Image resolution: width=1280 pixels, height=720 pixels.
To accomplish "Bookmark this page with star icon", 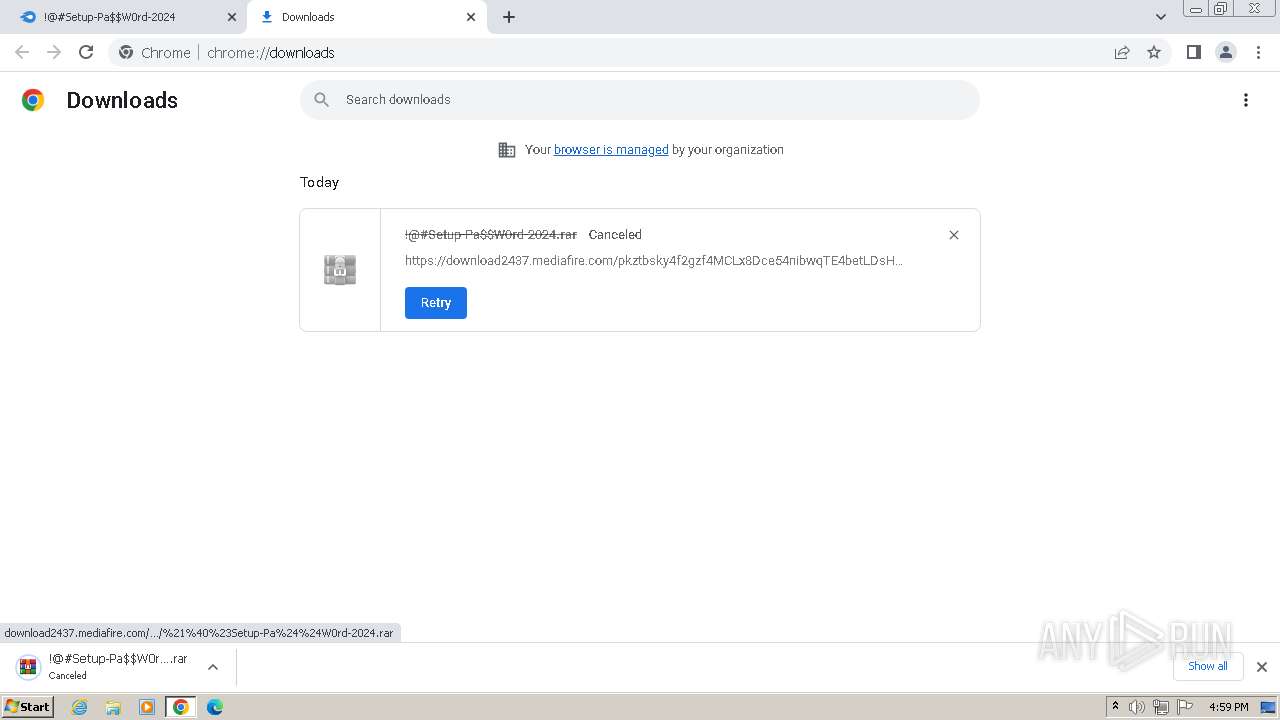I will pos(1154,52).
